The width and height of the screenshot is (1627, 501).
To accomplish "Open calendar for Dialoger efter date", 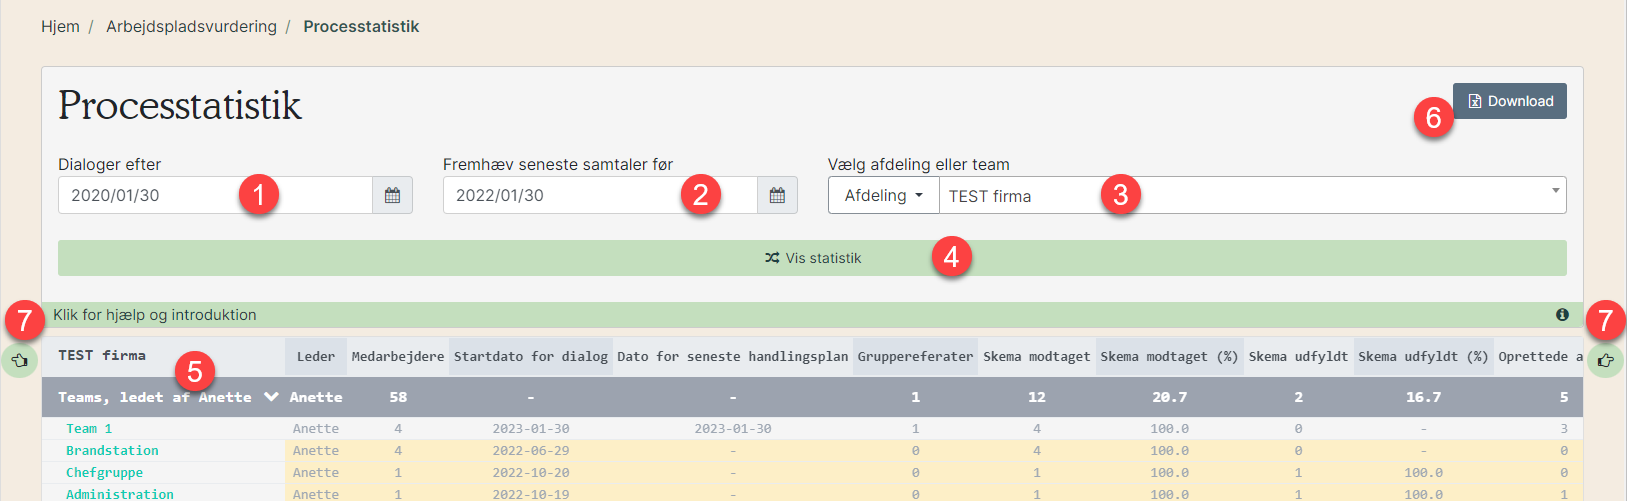I will click(x=392, y=195).
